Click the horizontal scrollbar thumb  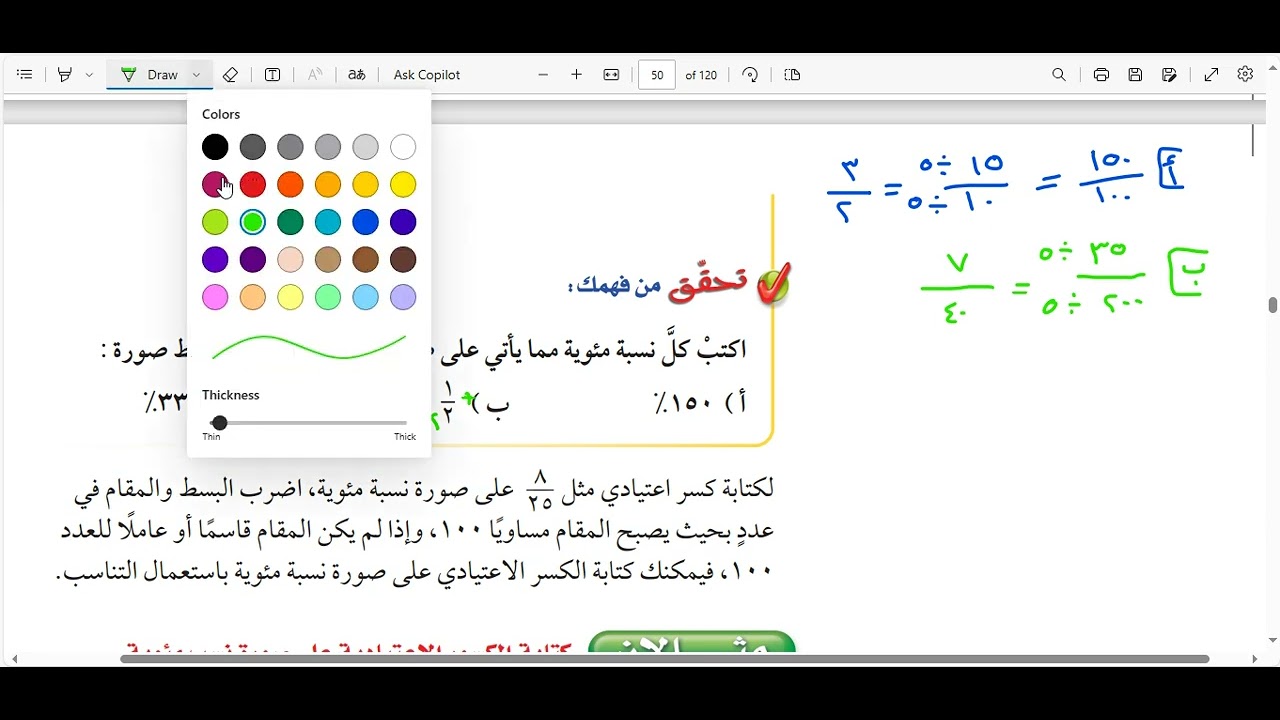tap(664, 659)
